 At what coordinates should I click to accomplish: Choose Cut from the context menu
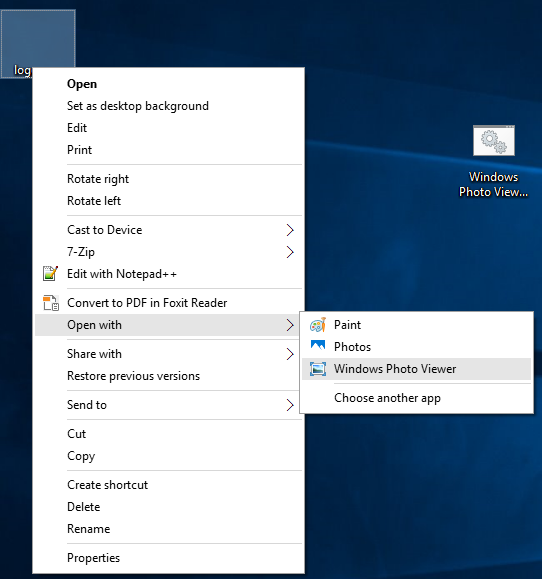pos(168,434)
